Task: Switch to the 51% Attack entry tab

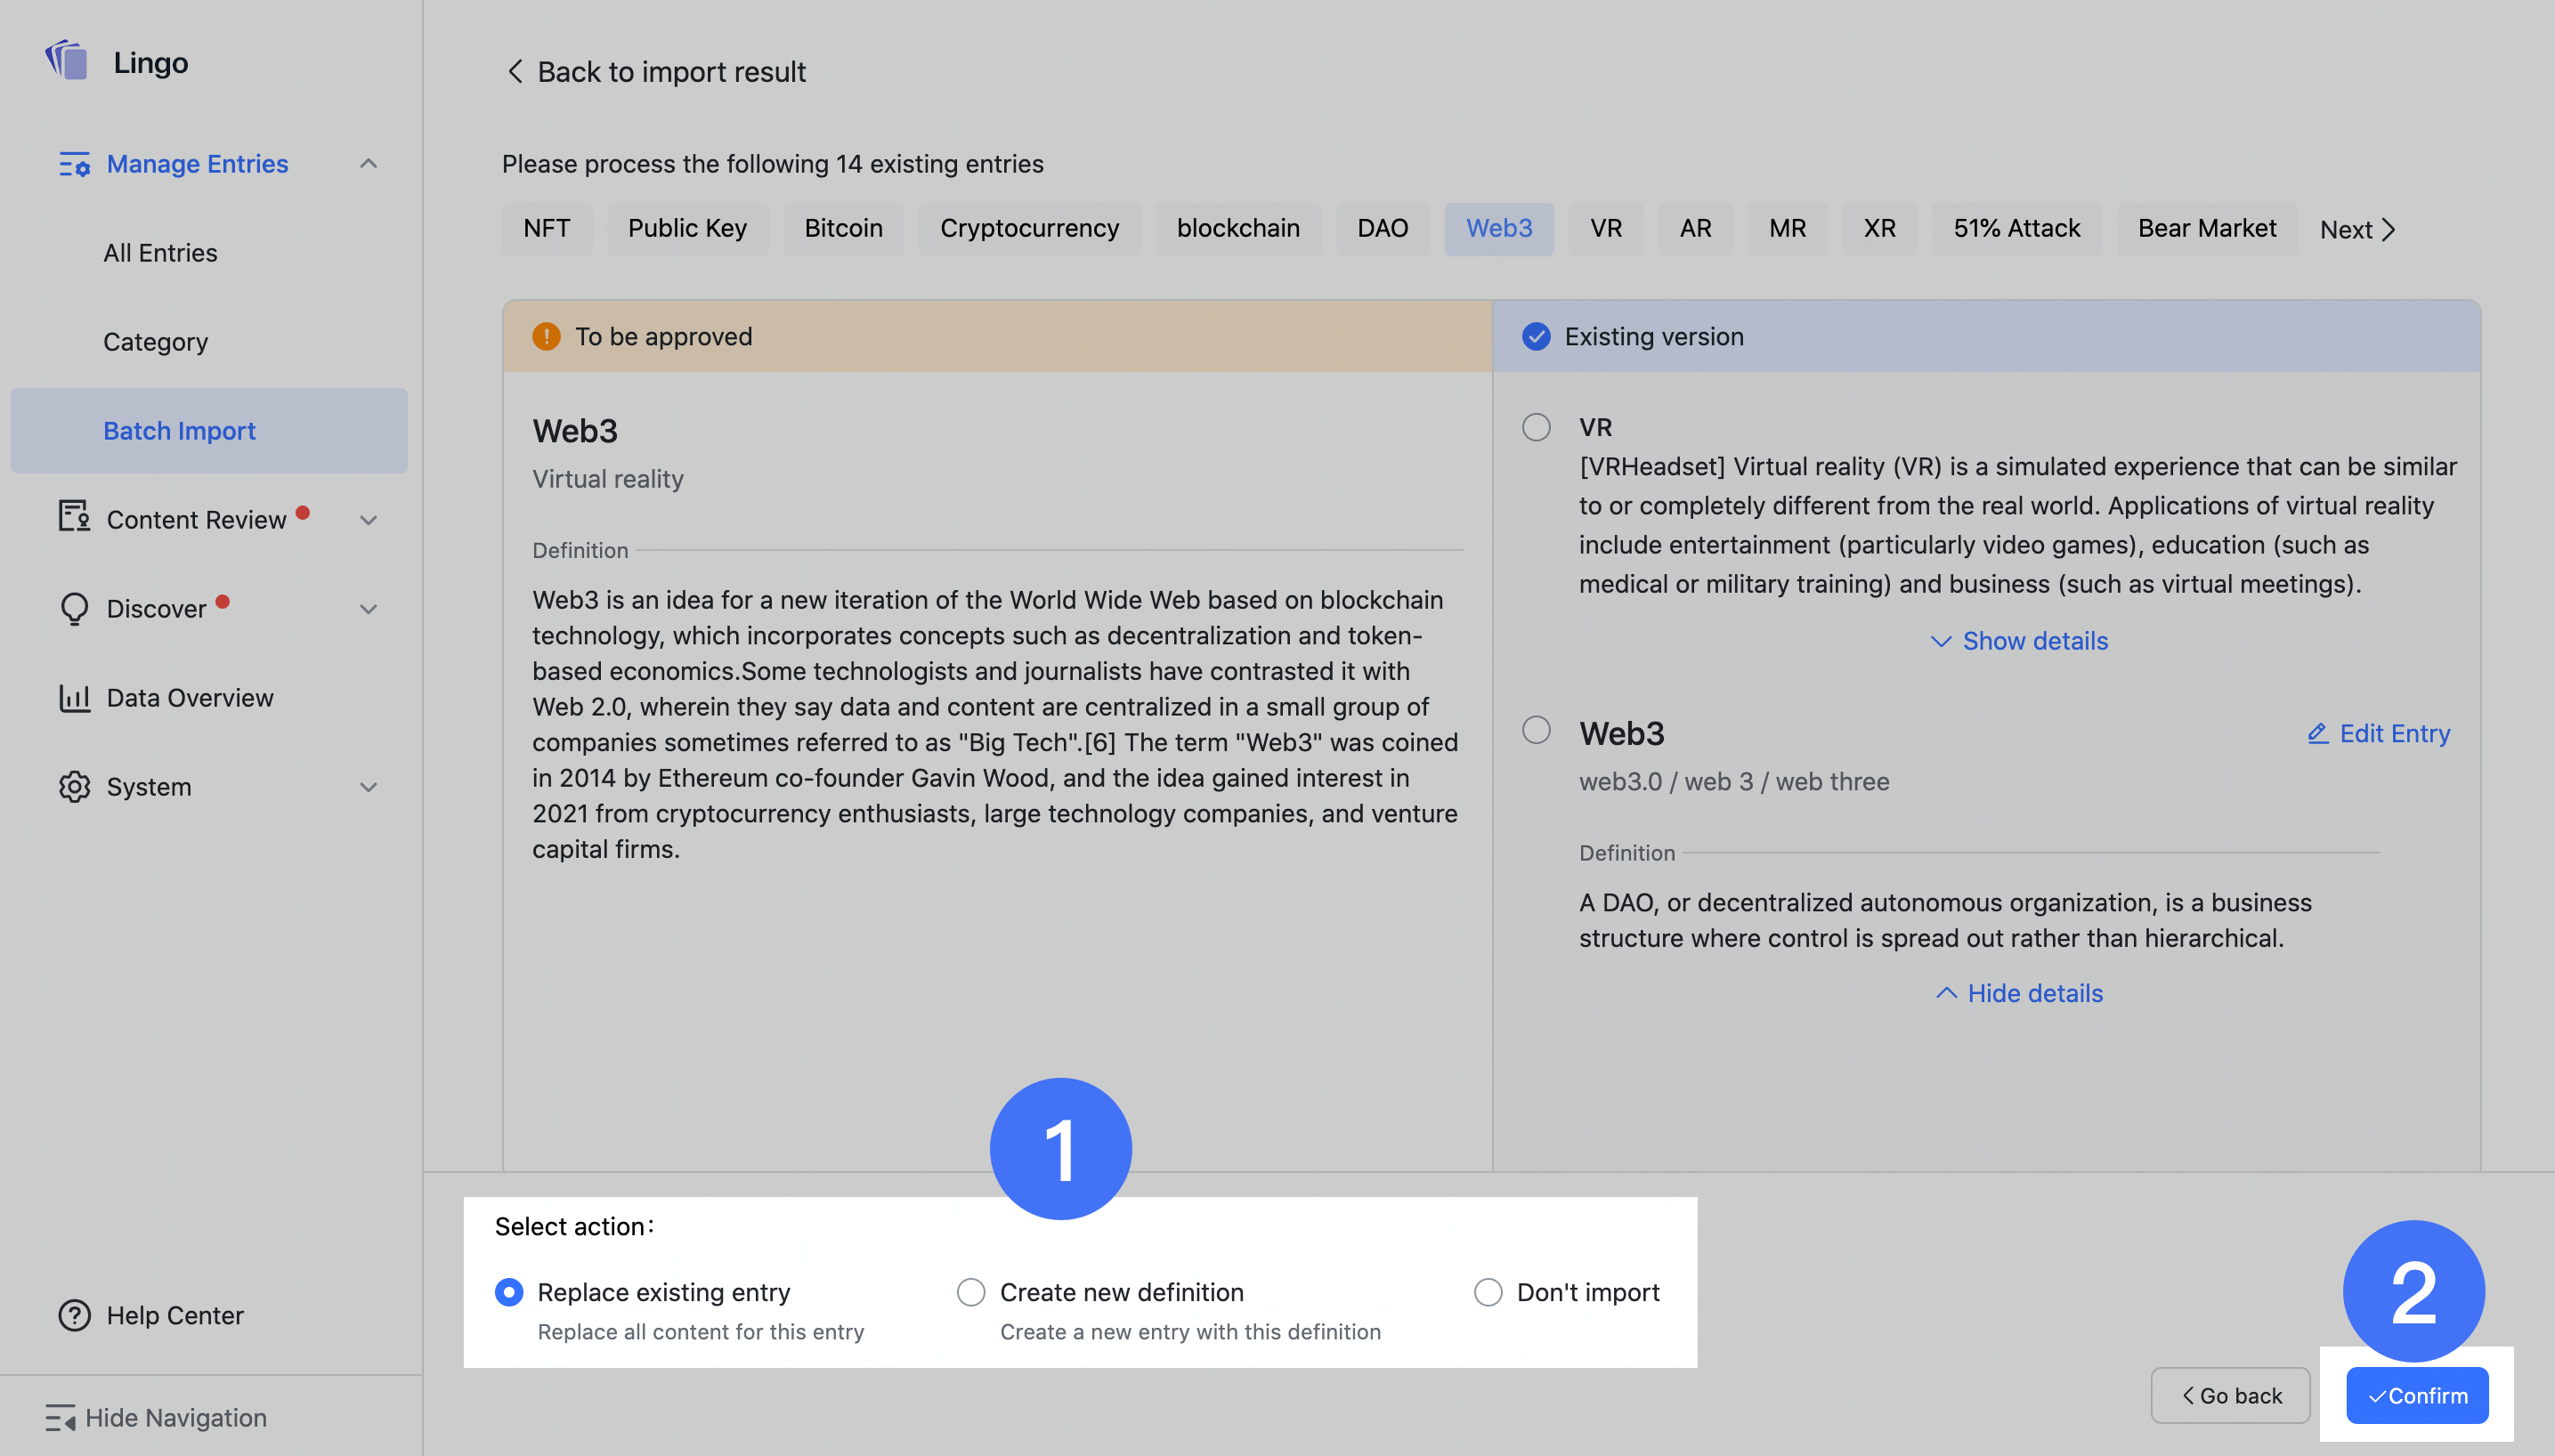Action: coord(2016,229)
